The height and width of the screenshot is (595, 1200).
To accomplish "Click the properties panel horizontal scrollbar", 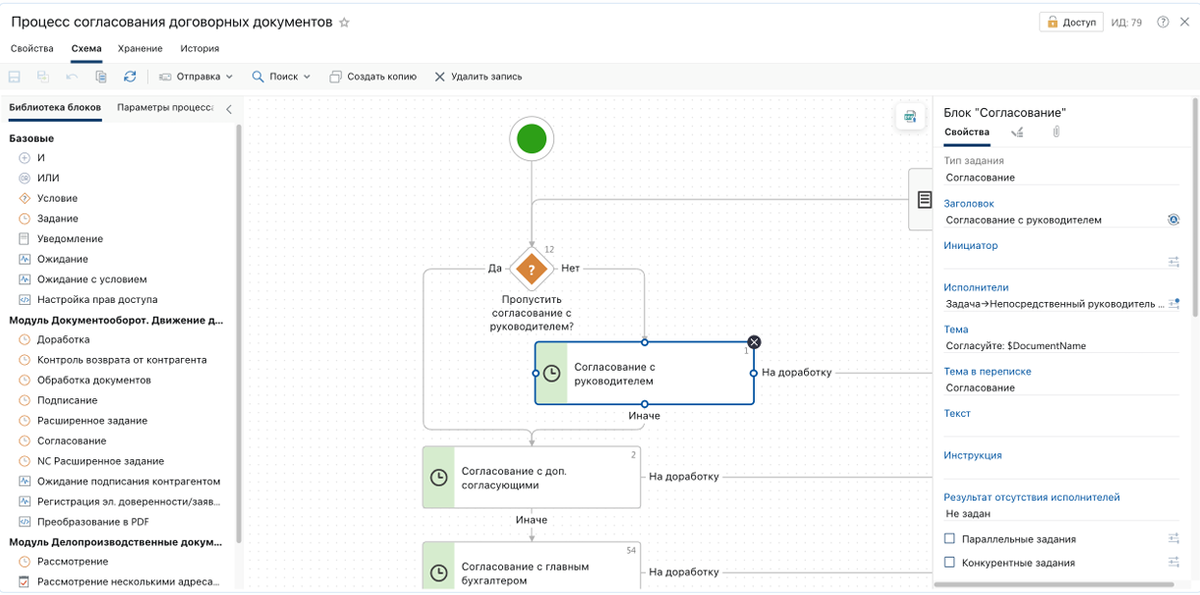I will point(1053,584).
